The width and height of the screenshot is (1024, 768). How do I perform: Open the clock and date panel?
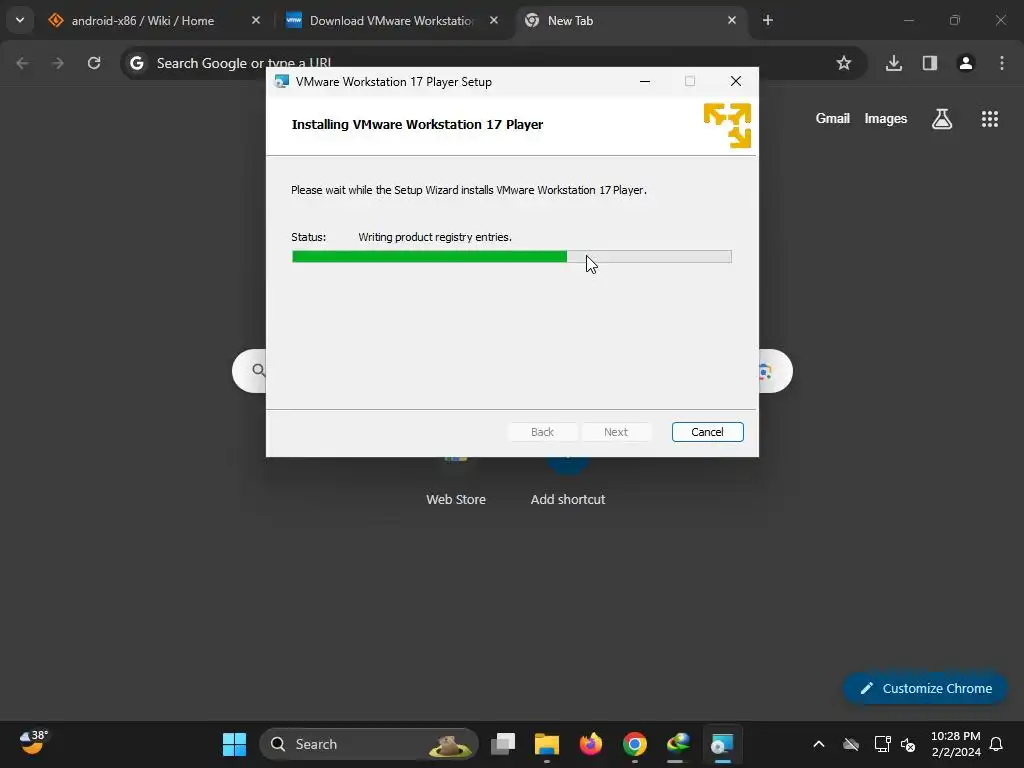(955, 744)
